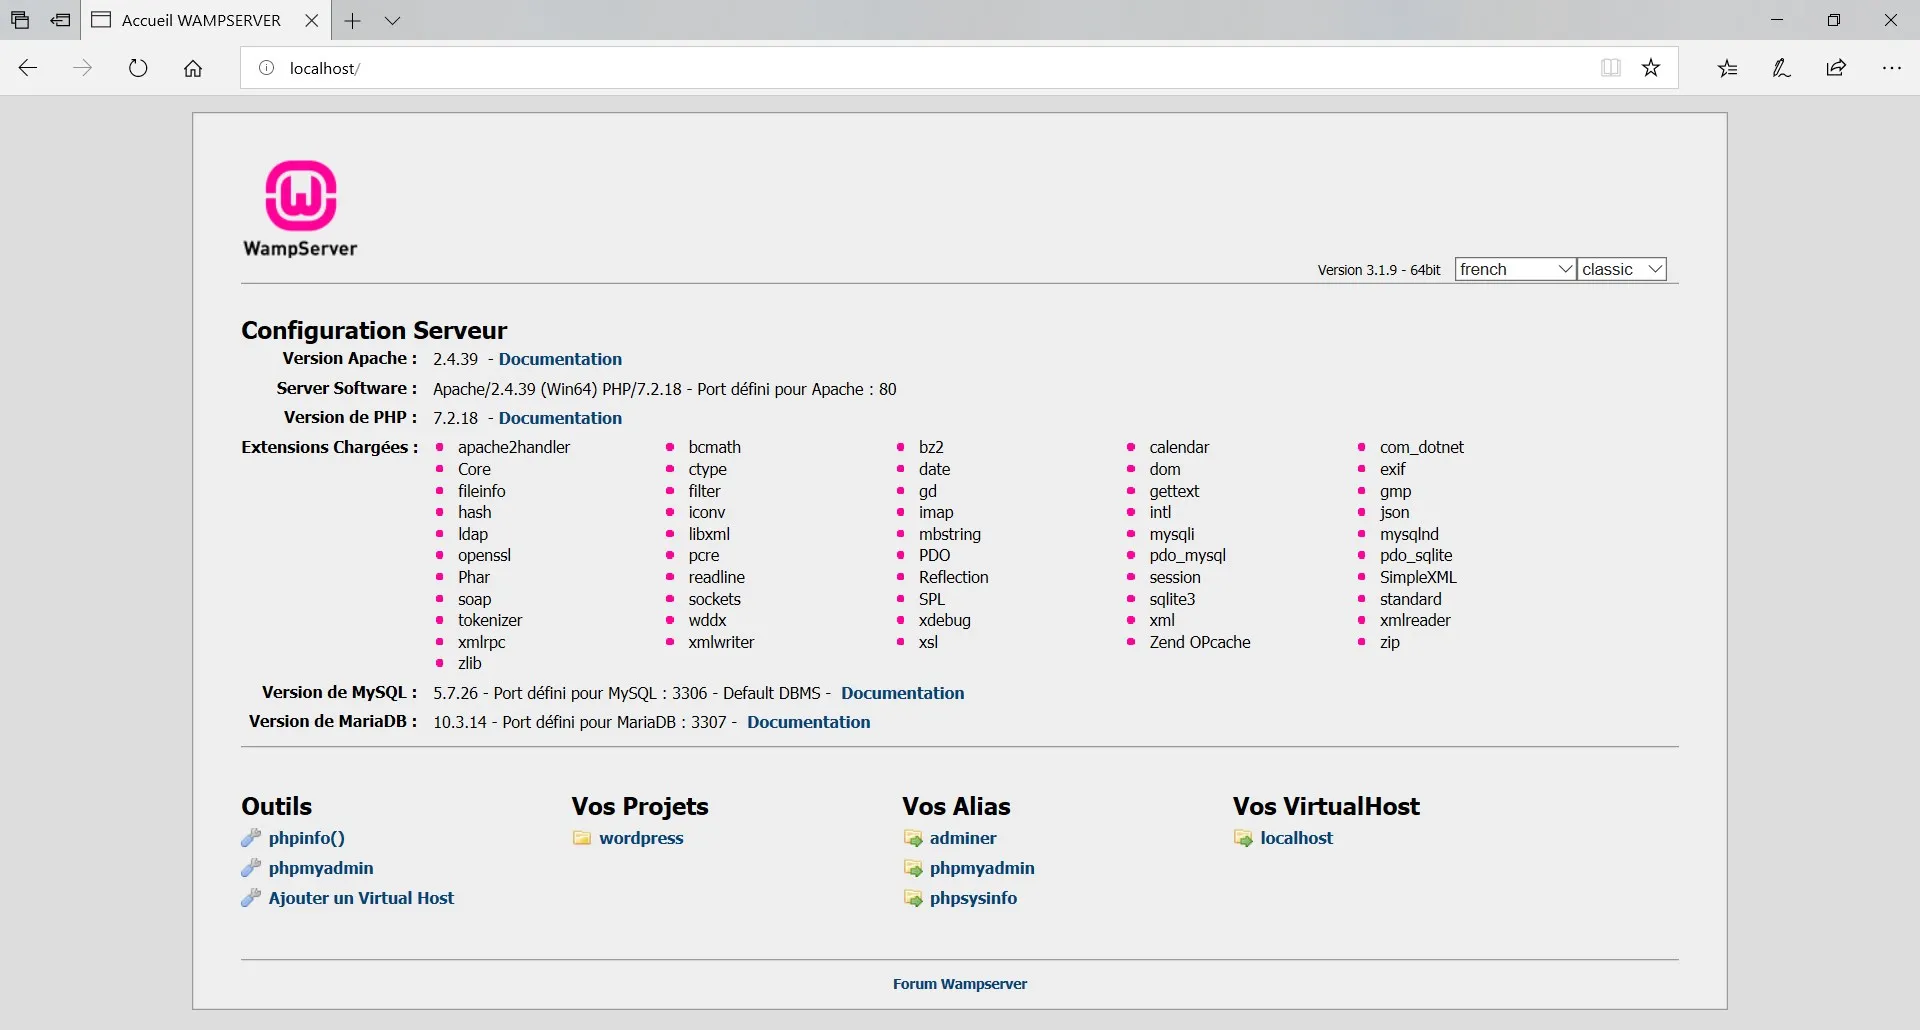Set tabs aside icon
This screenshot has height=1030, width=1920.
click(x=60, y=20)
